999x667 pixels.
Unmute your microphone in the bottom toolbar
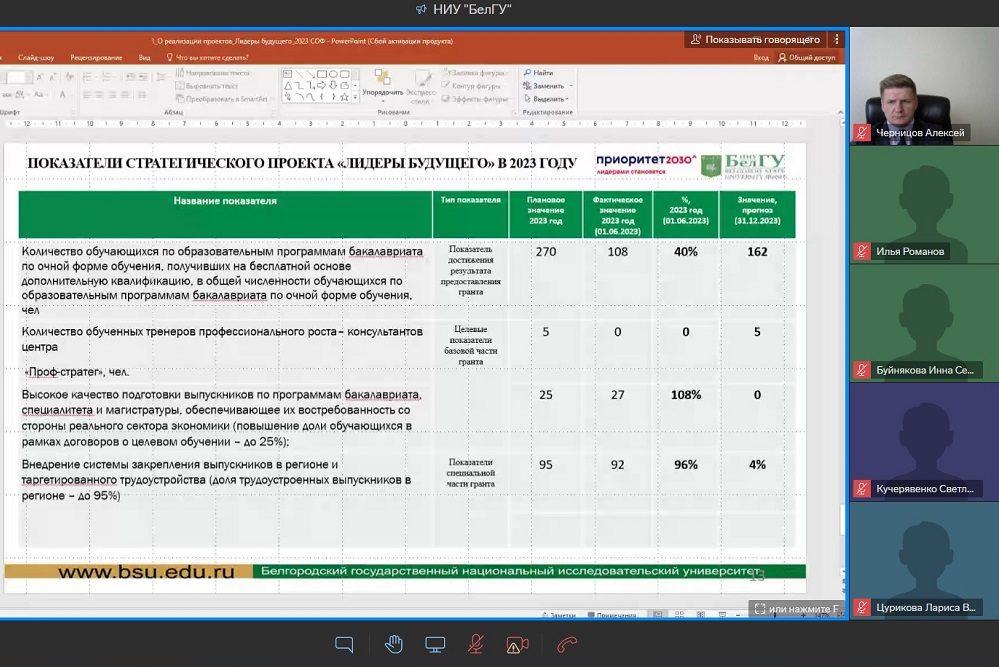point(475,645)
